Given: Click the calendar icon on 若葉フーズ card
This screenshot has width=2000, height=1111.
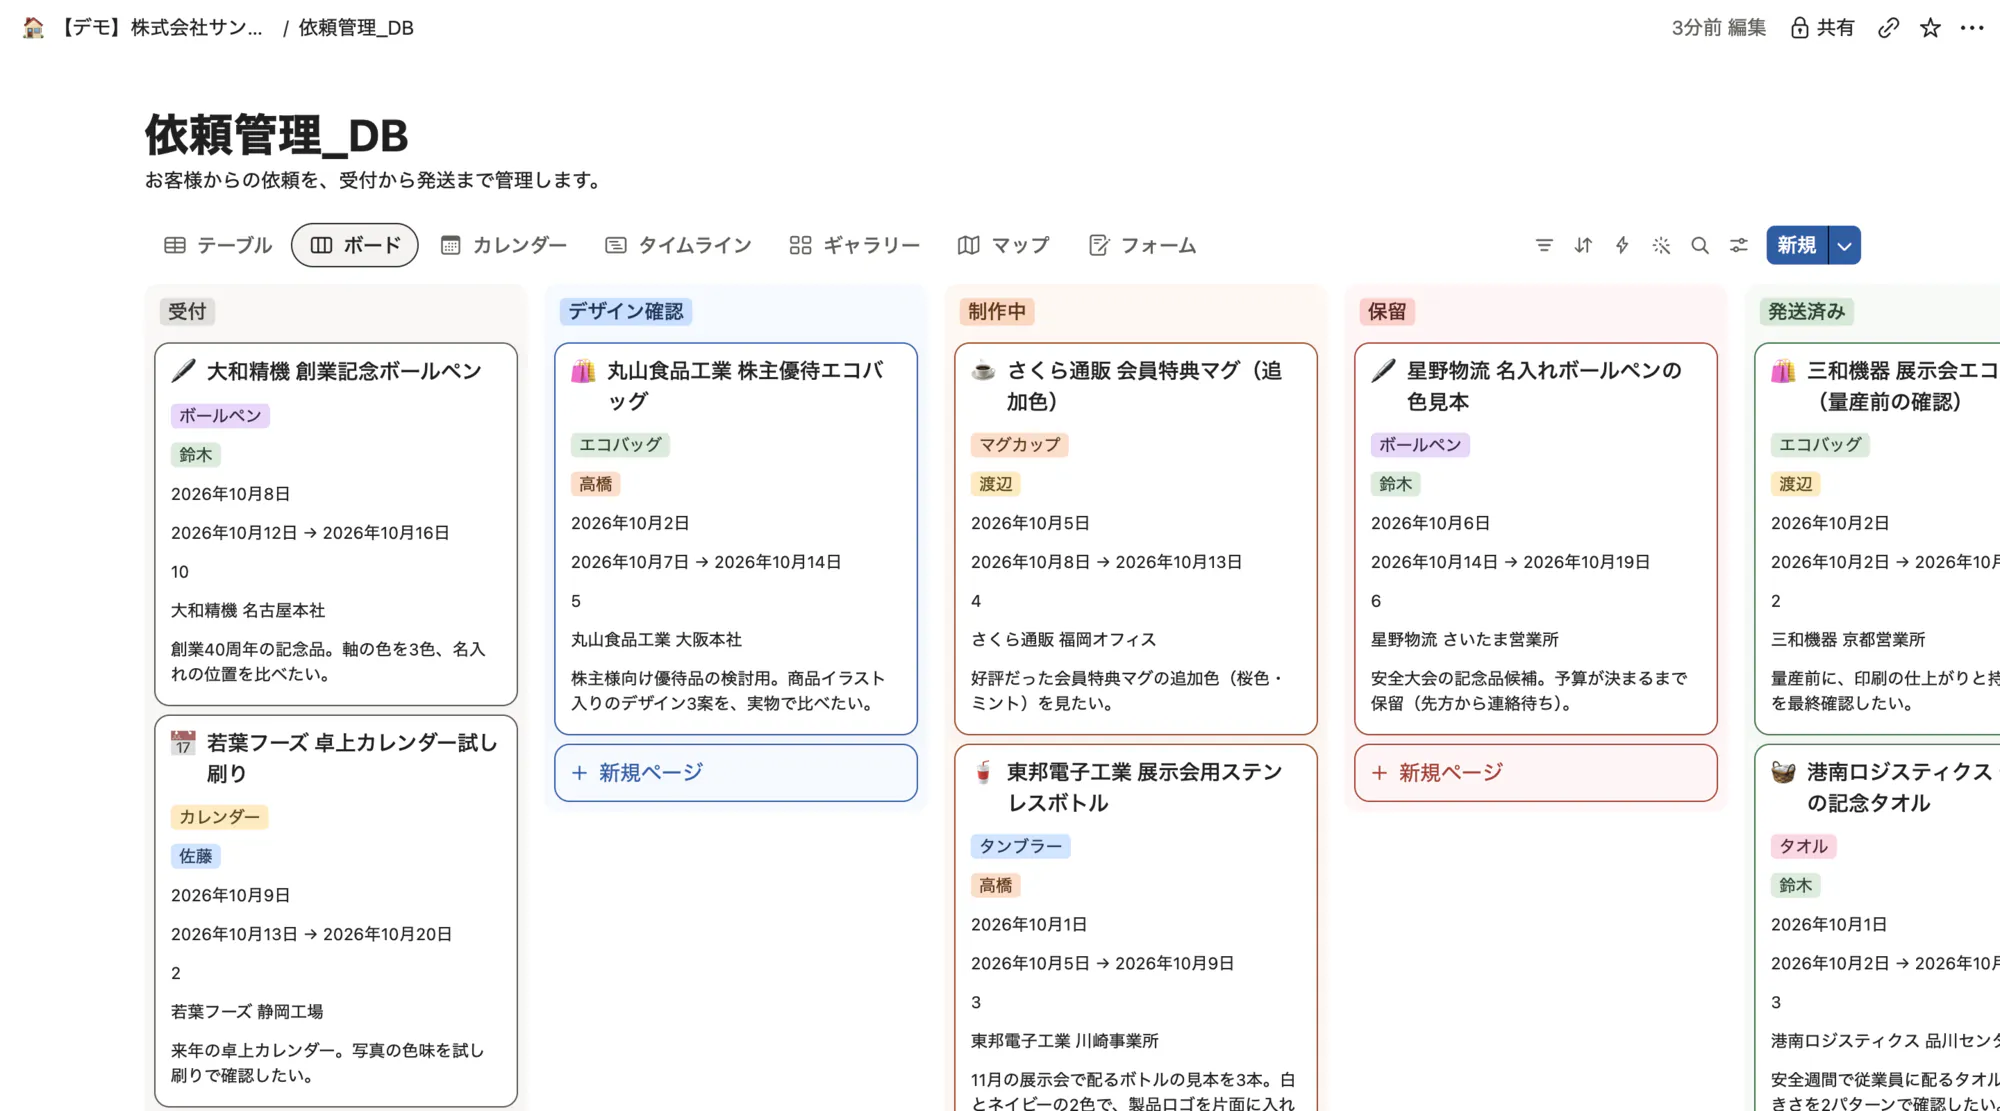Looking at the screenshot, I should (183, 743).
